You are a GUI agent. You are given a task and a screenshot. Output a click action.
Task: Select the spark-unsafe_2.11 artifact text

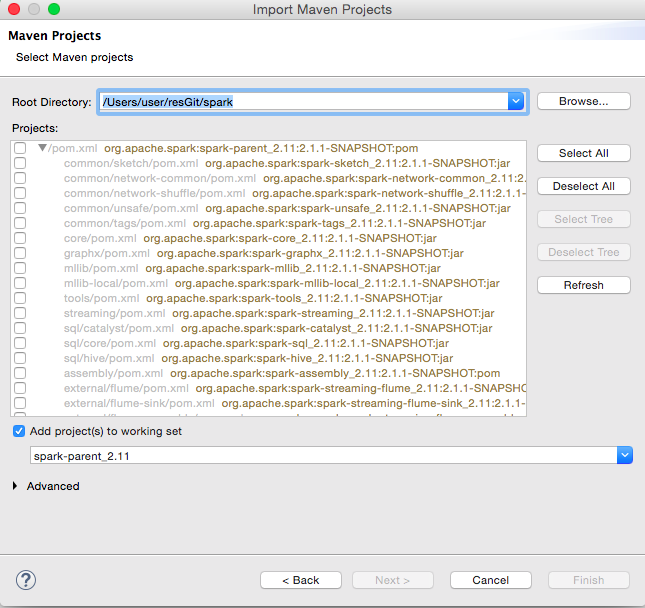click(x=358, y=208)
